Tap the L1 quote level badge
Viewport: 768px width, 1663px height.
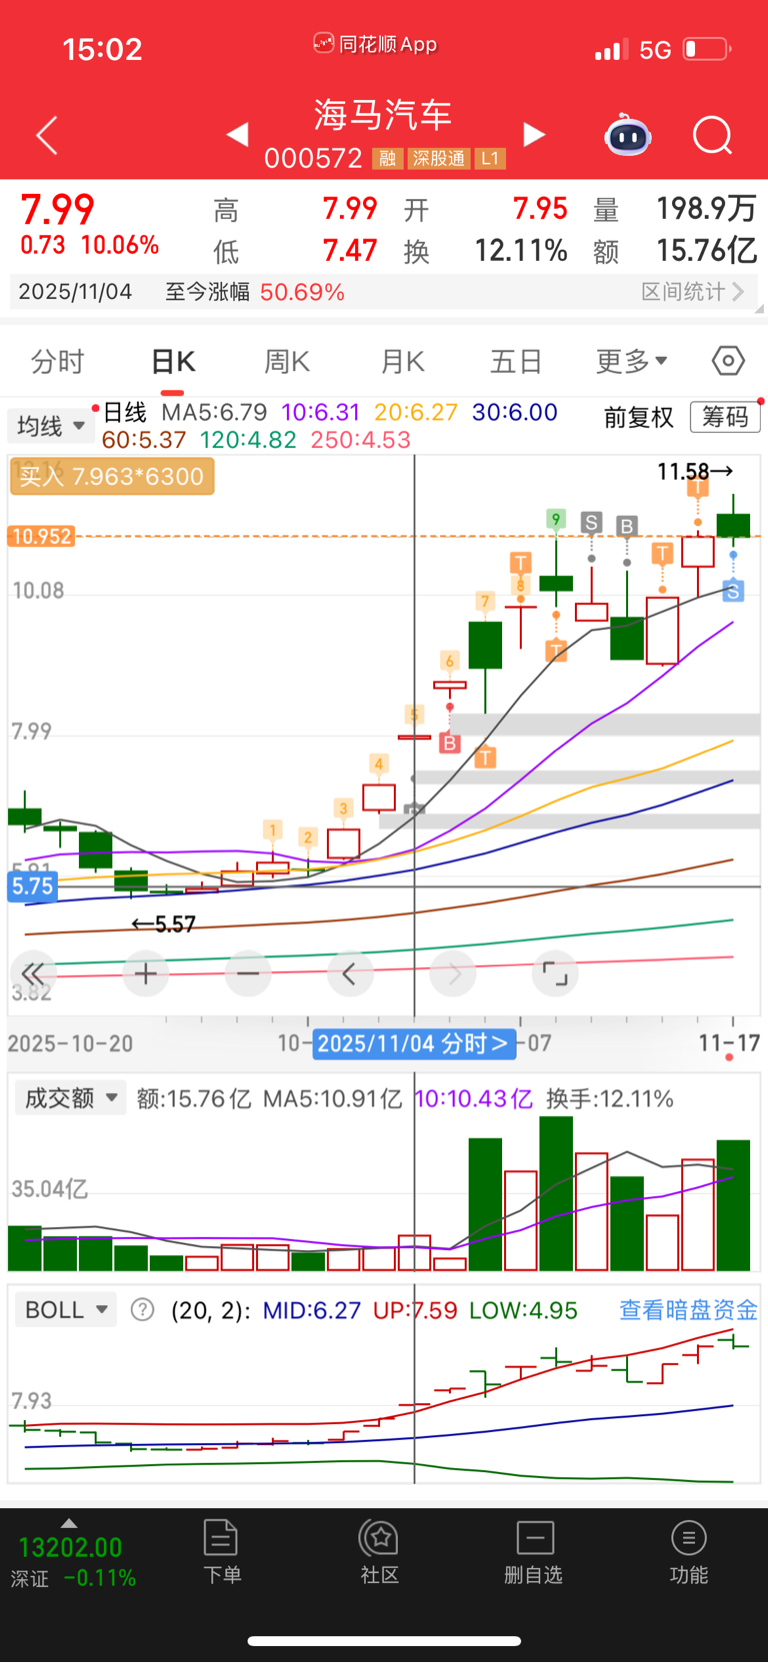(x=489, y=159)
